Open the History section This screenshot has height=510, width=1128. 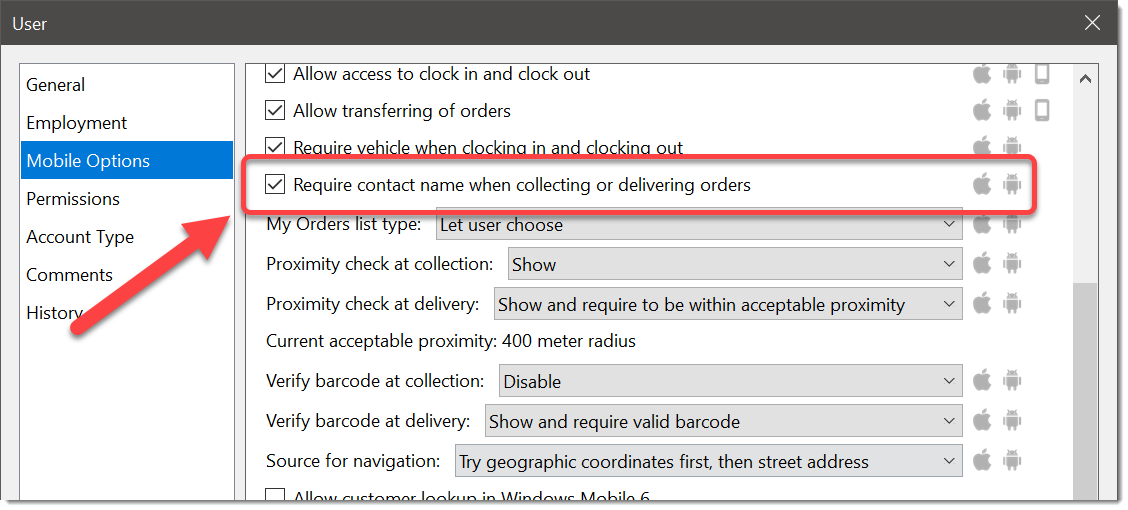pos(127,313)
